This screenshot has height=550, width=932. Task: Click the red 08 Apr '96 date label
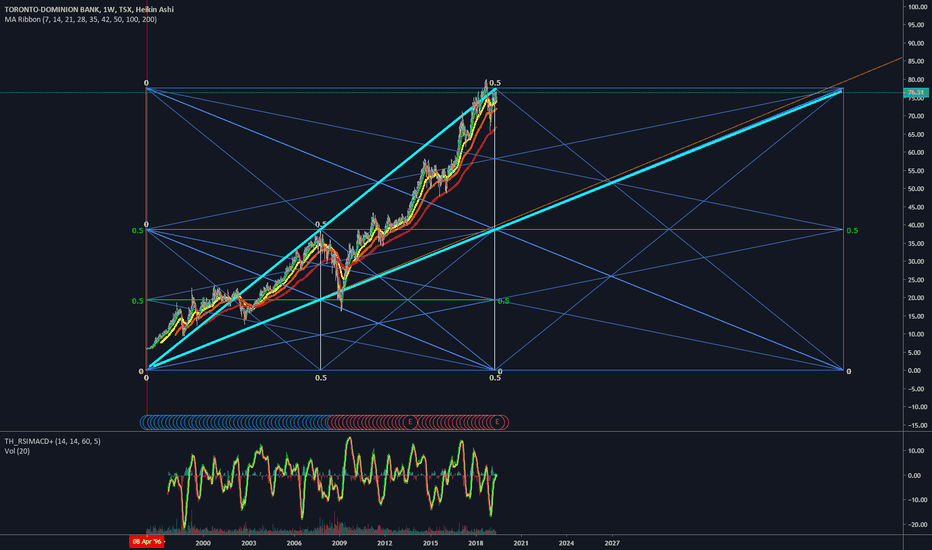point(147,542)
